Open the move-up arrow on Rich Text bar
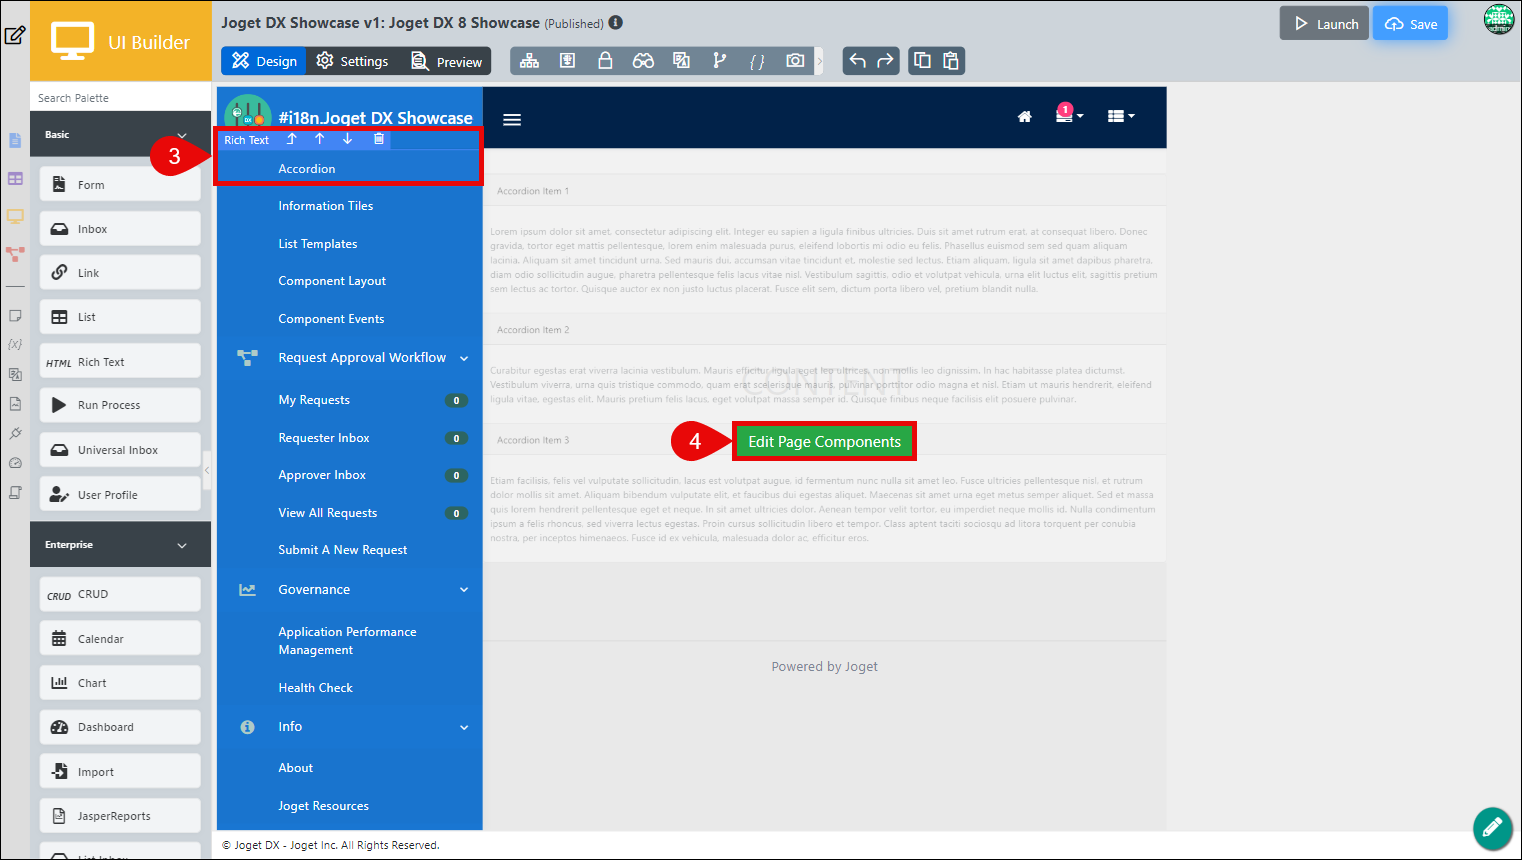Image resolution: width=1522 pixels, height=860 pixels. click(320, 139)
